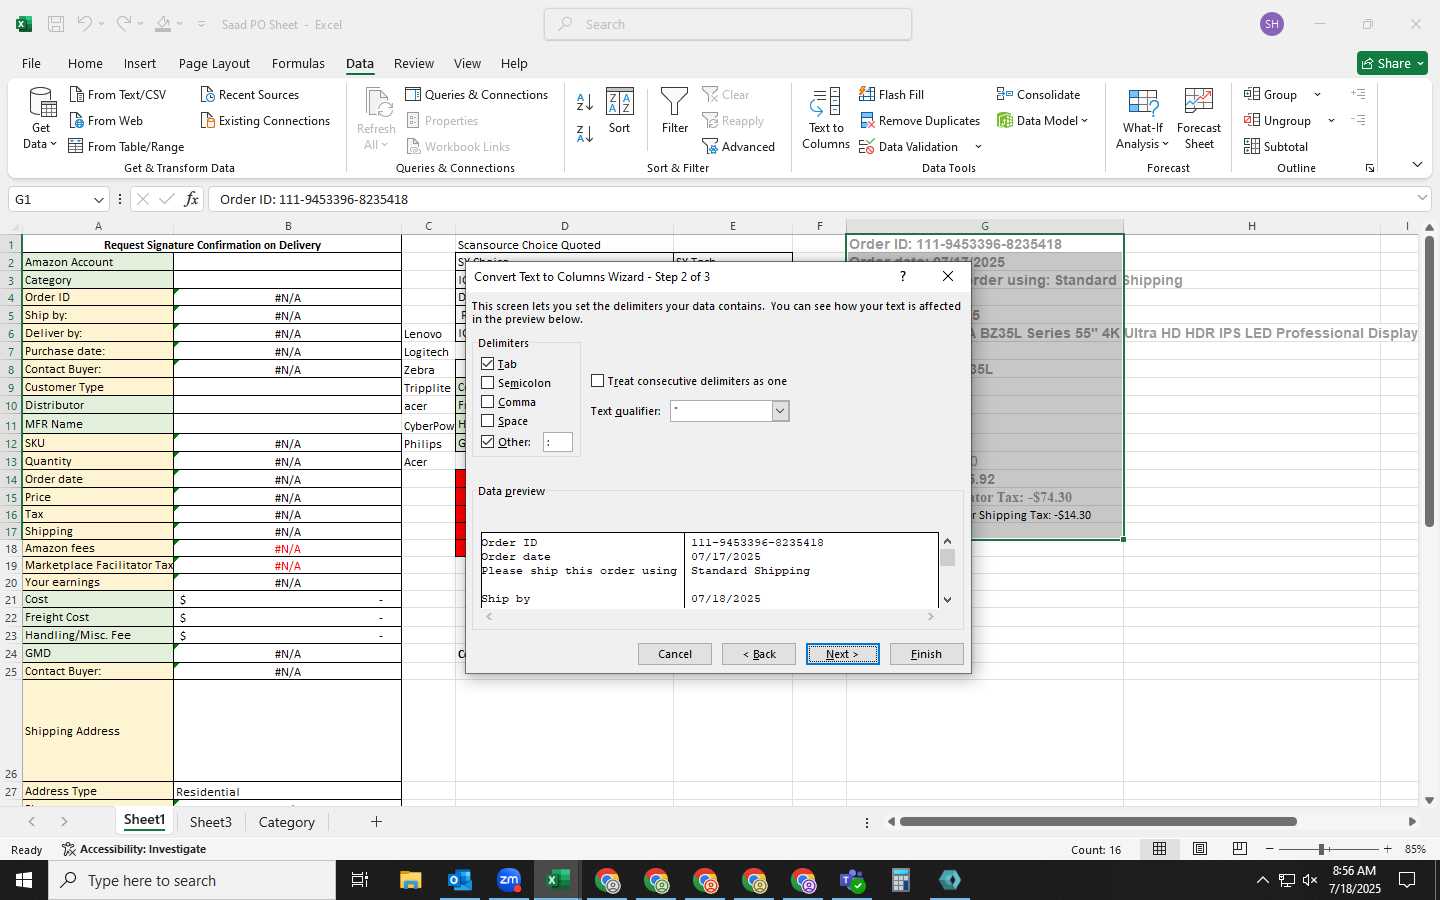Open the Text qualifier dropdown
Screen dimensions: 1440x900
click(x=780, y=411)
